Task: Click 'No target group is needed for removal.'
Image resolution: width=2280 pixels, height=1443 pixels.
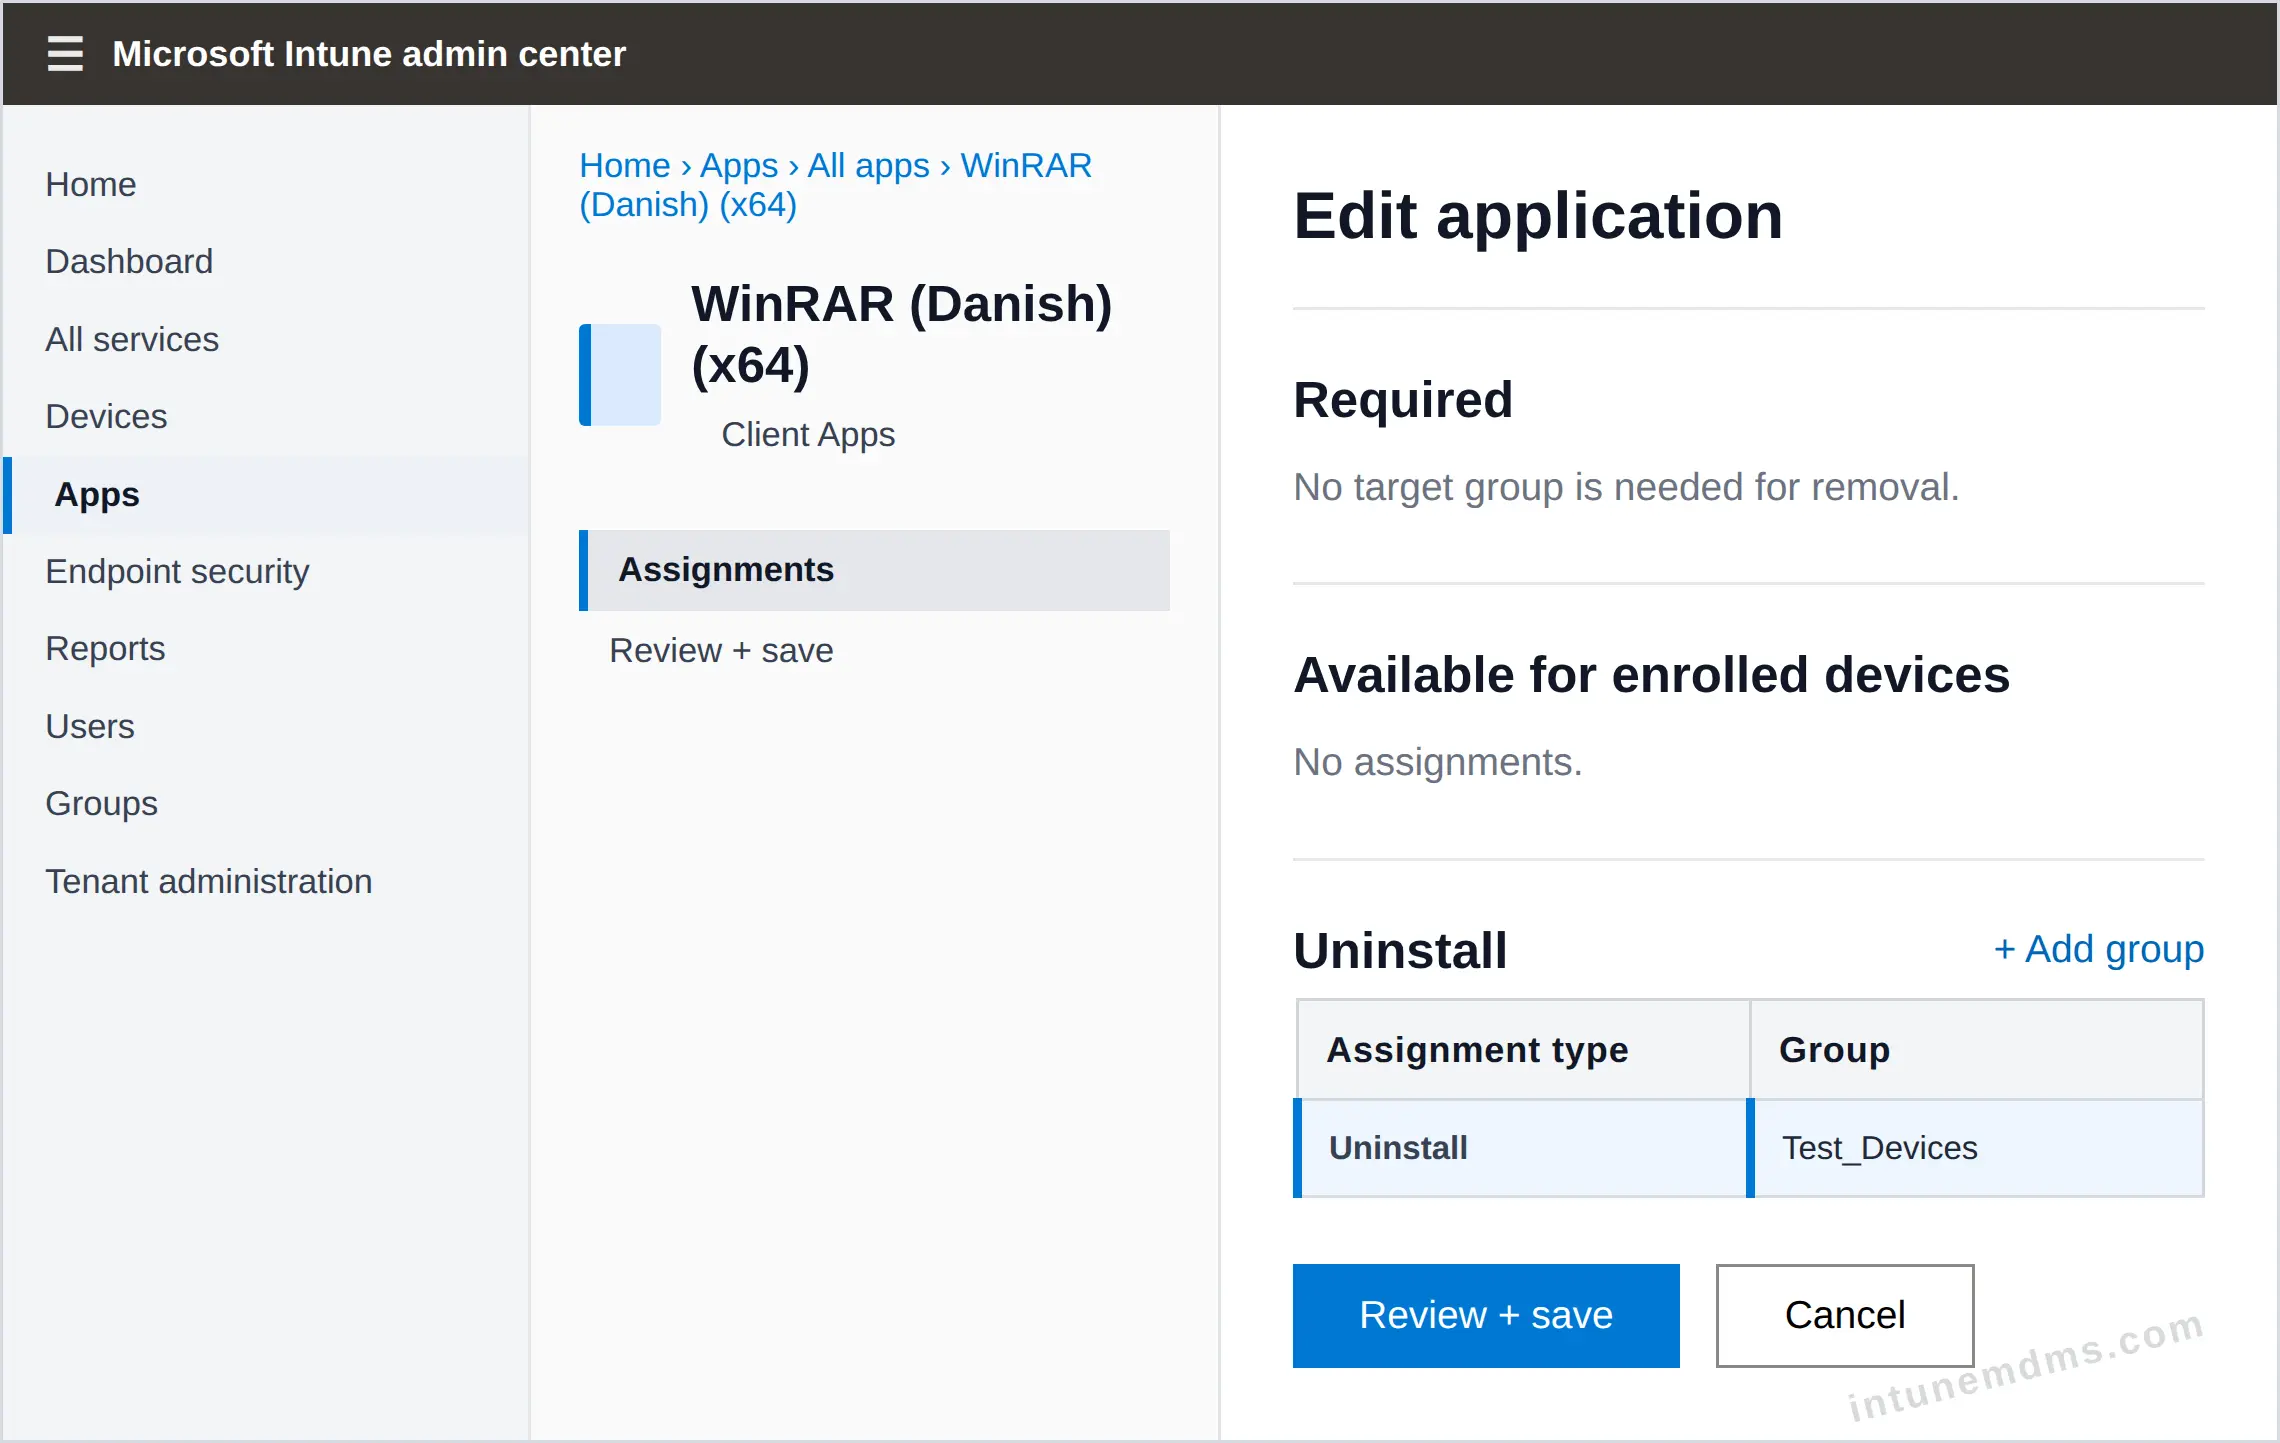Action: pyautogui.click(x=1626, y=488)
